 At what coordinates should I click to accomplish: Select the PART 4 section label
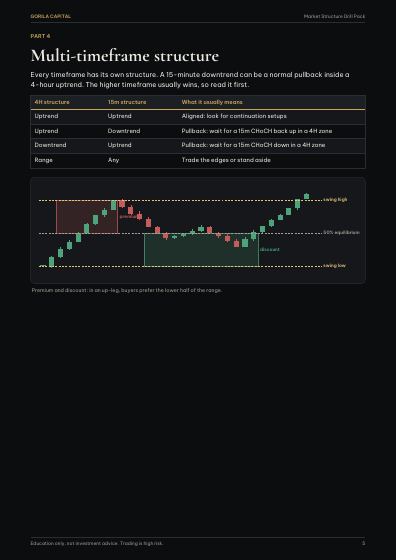(40, 36)
